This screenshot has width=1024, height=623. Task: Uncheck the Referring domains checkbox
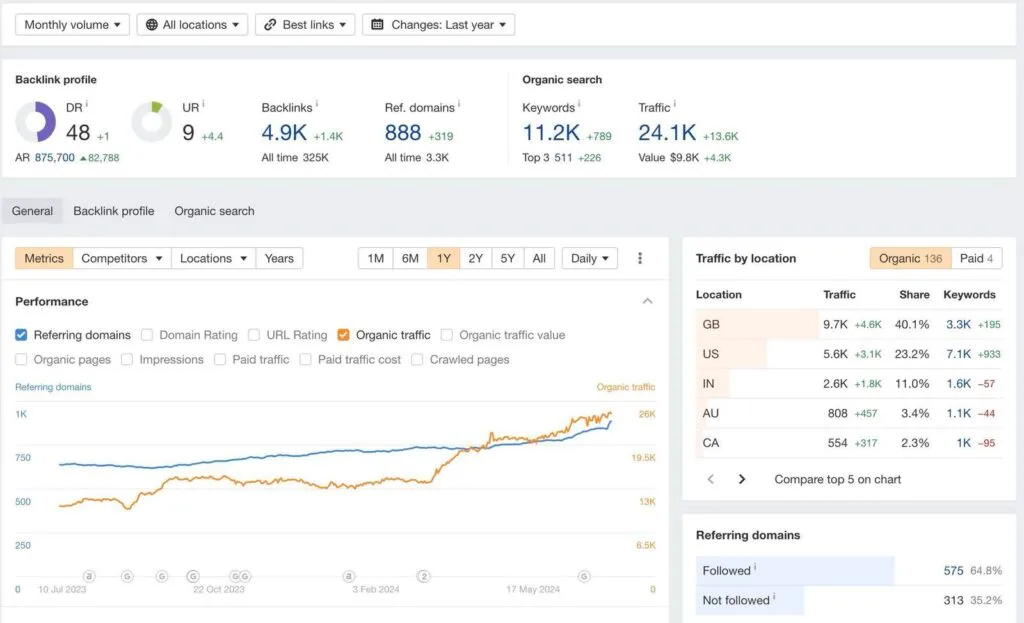(x=22, y=335)
